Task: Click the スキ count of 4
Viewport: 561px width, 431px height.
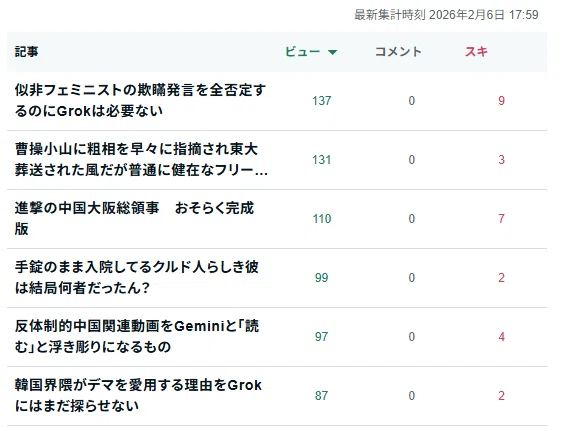Action: [x=502, y=337]
